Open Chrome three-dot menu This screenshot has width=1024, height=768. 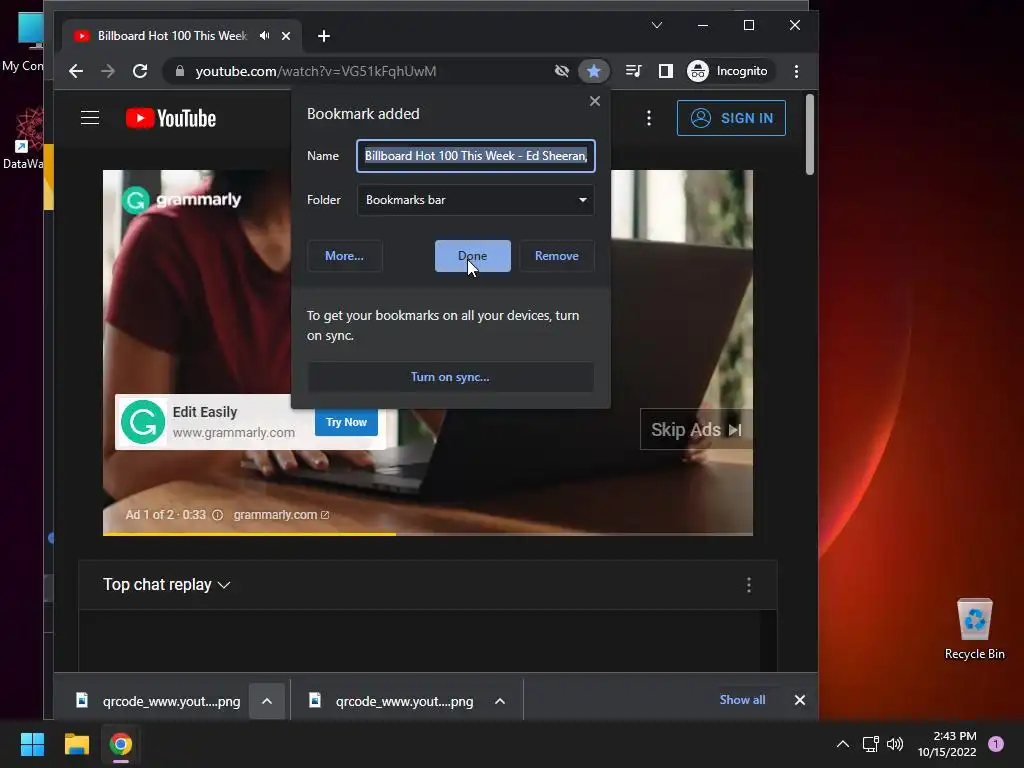point(796,71)
